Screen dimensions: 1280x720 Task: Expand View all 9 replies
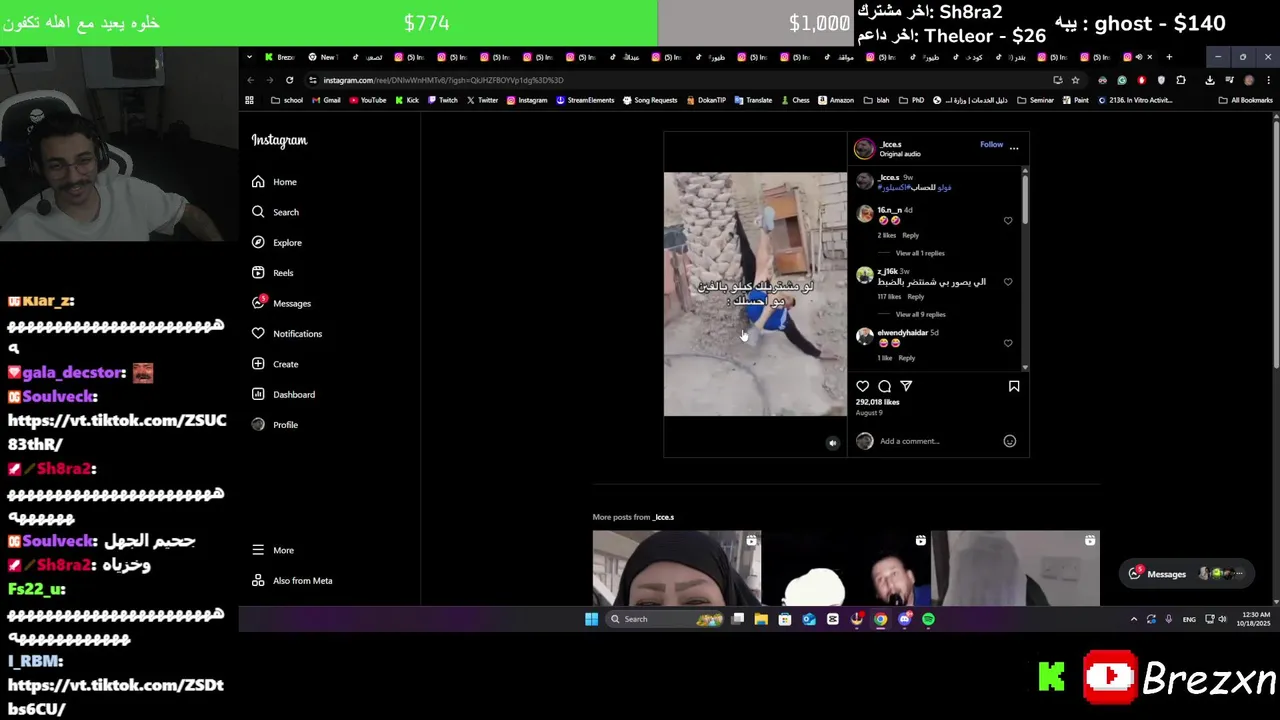pos(920,314)
